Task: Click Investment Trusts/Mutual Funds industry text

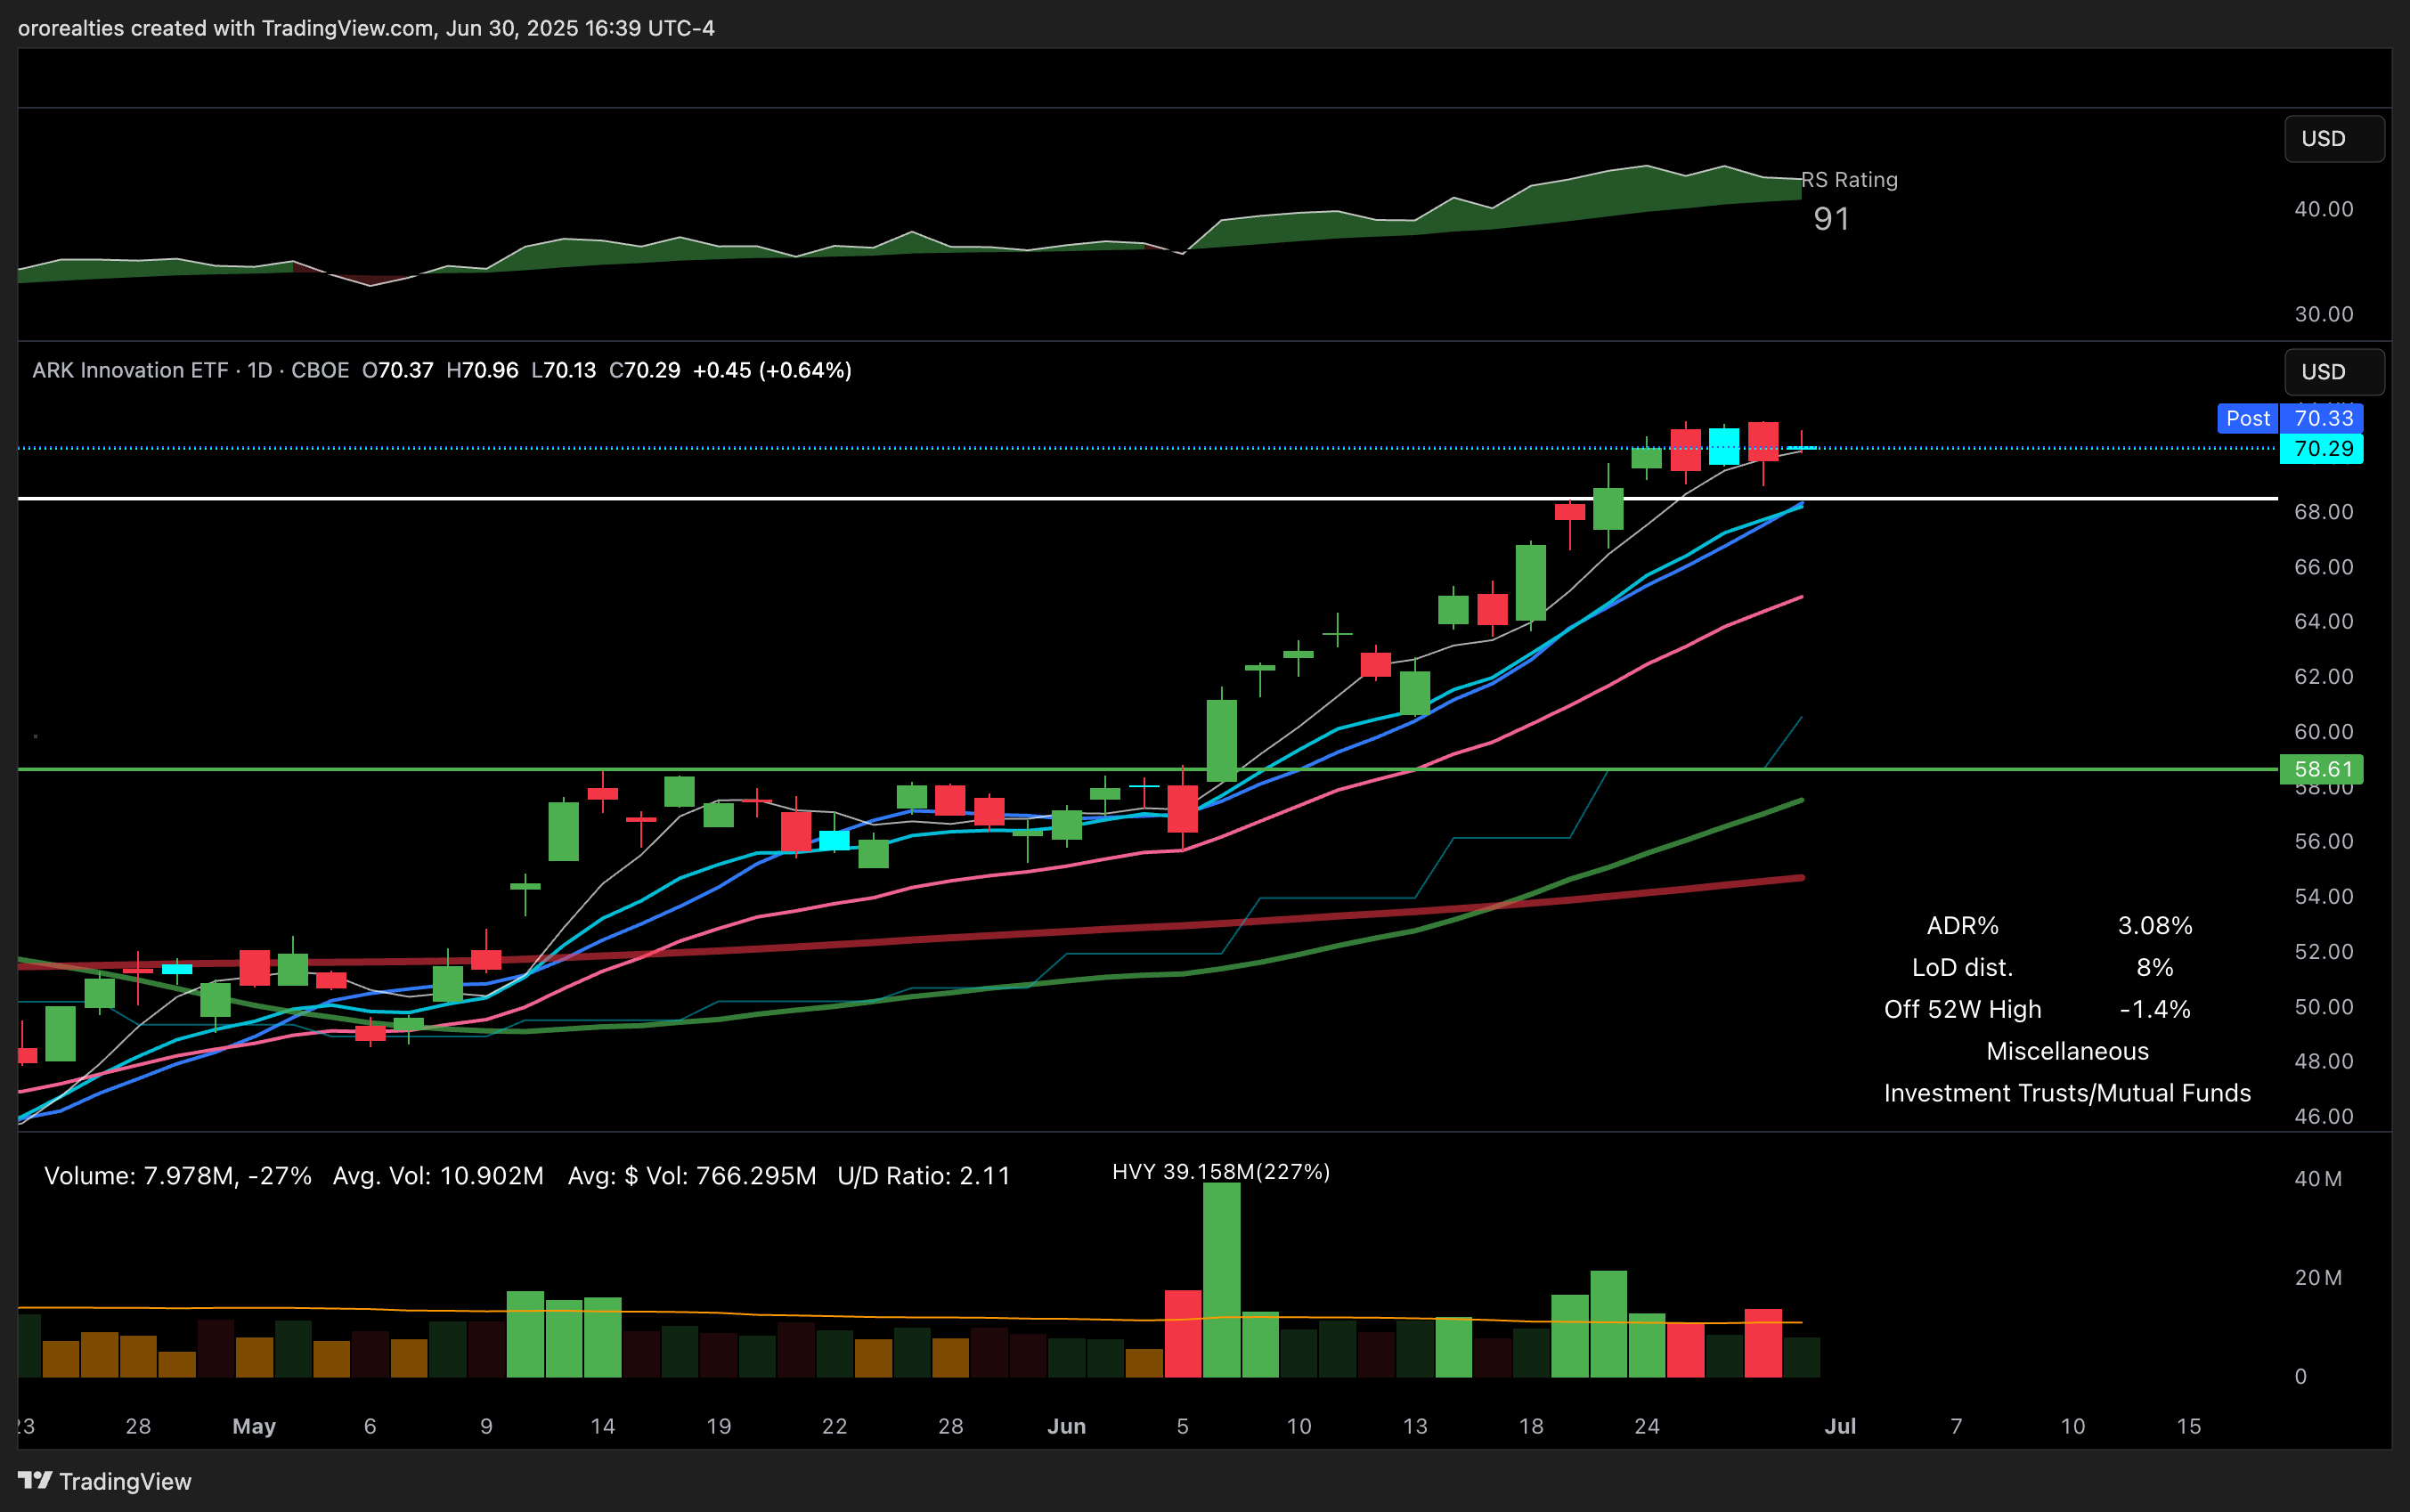Action: (2067, 1093)
